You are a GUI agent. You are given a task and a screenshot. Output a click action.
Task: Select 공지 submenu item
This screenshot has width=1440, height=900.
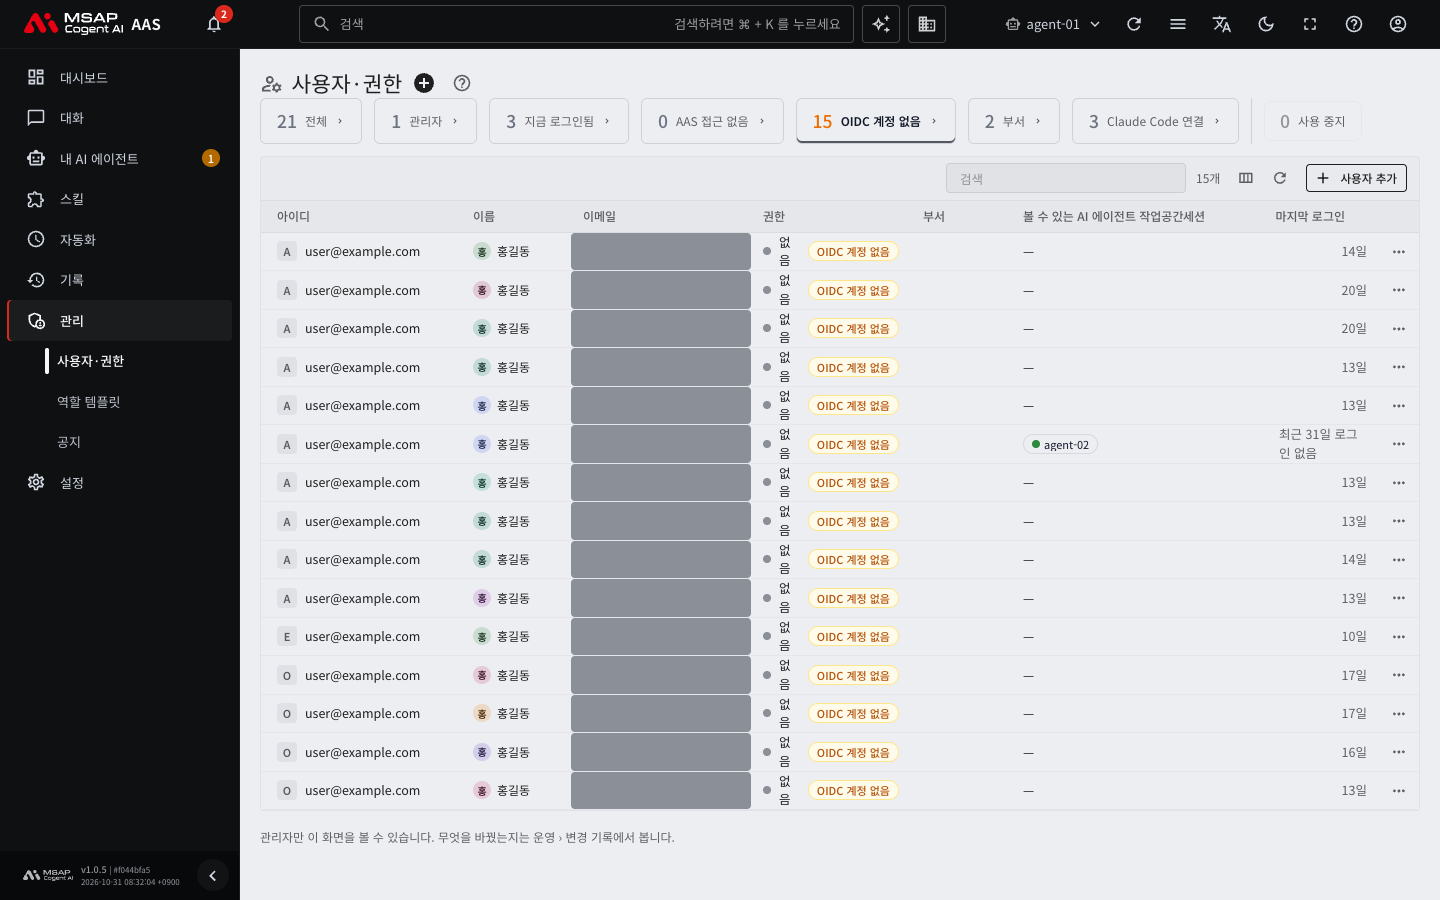pos(69,442)
